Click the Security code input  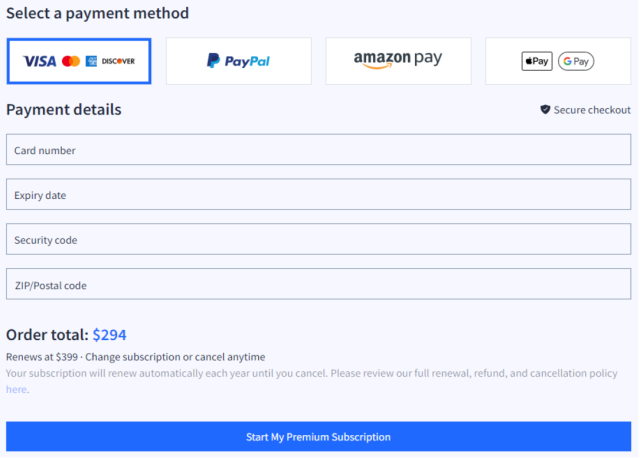318,240
